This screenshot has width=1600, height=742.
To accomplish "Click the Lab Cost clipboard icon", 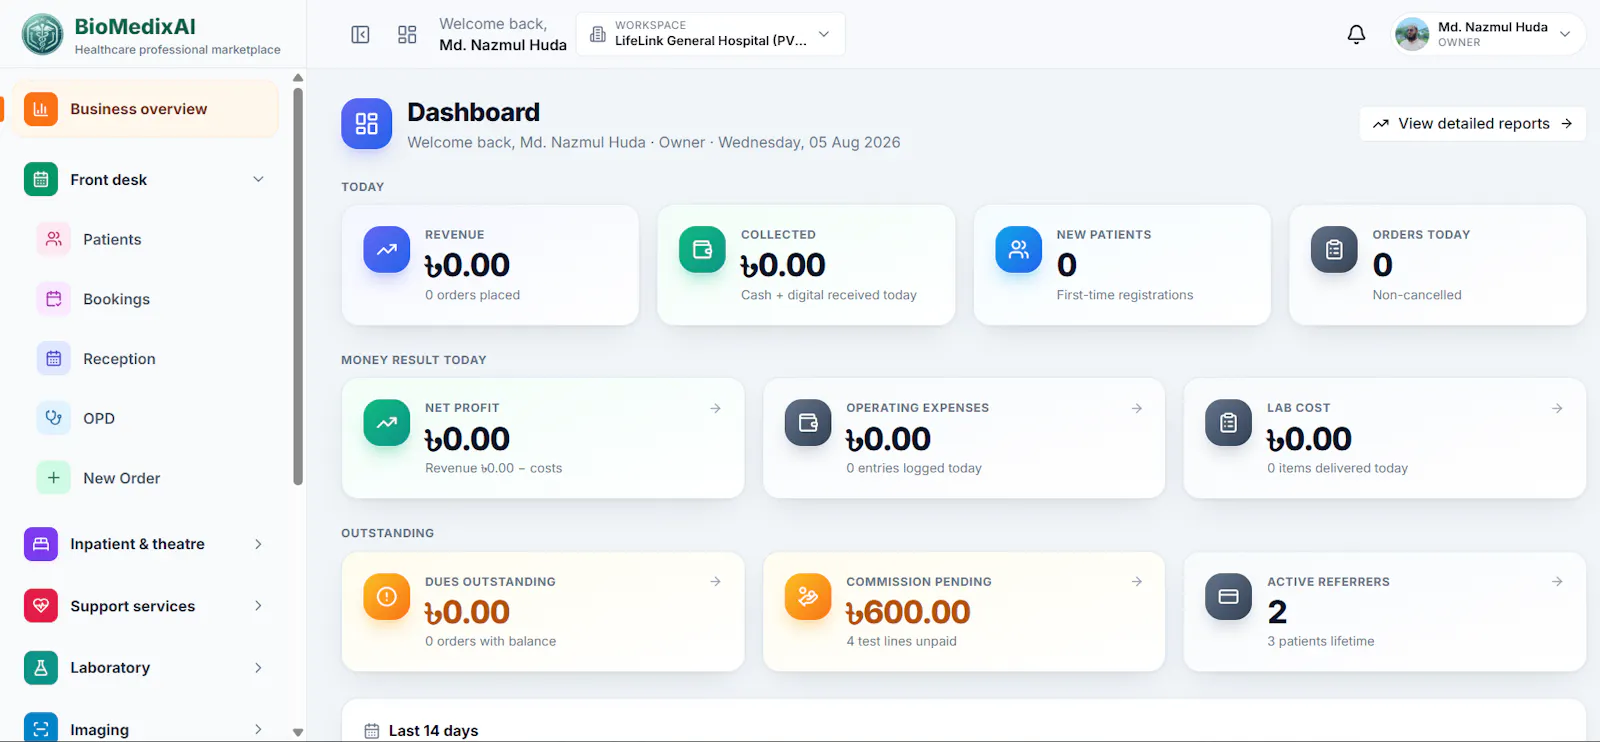I will 1229,423.
